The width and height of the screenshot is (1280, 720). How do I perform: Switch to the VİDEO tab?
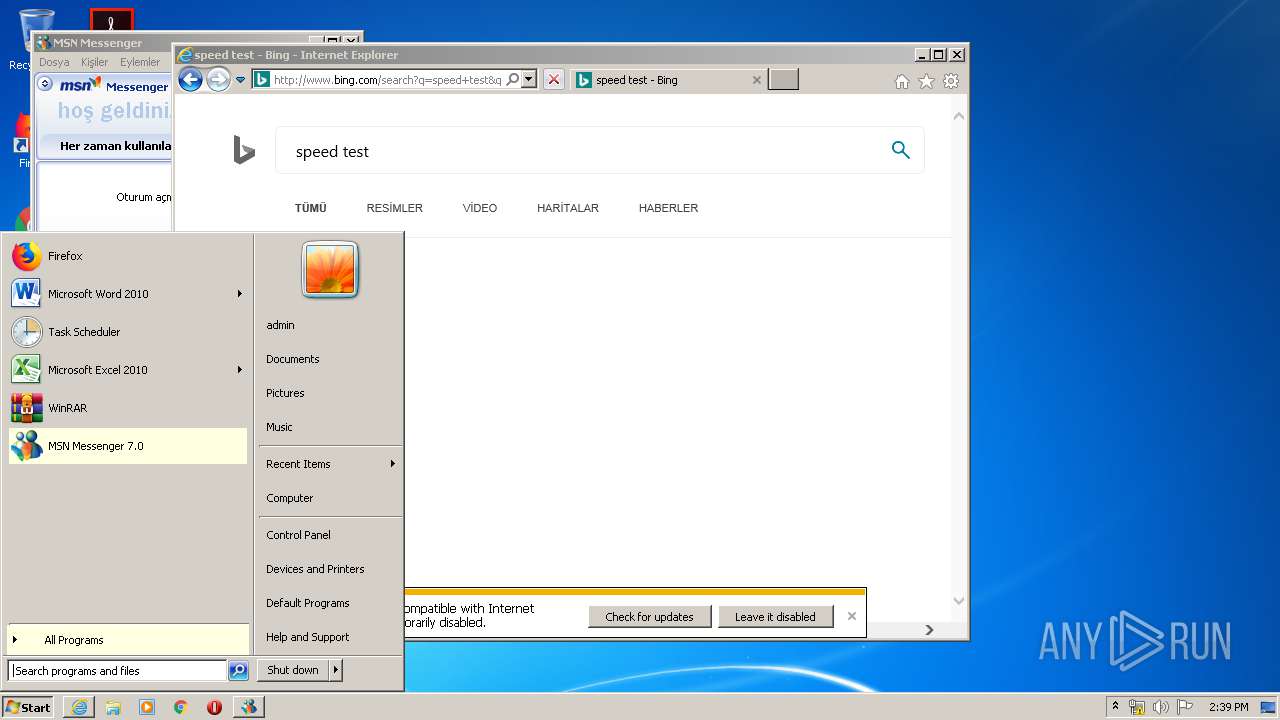[x=480, y=208]
